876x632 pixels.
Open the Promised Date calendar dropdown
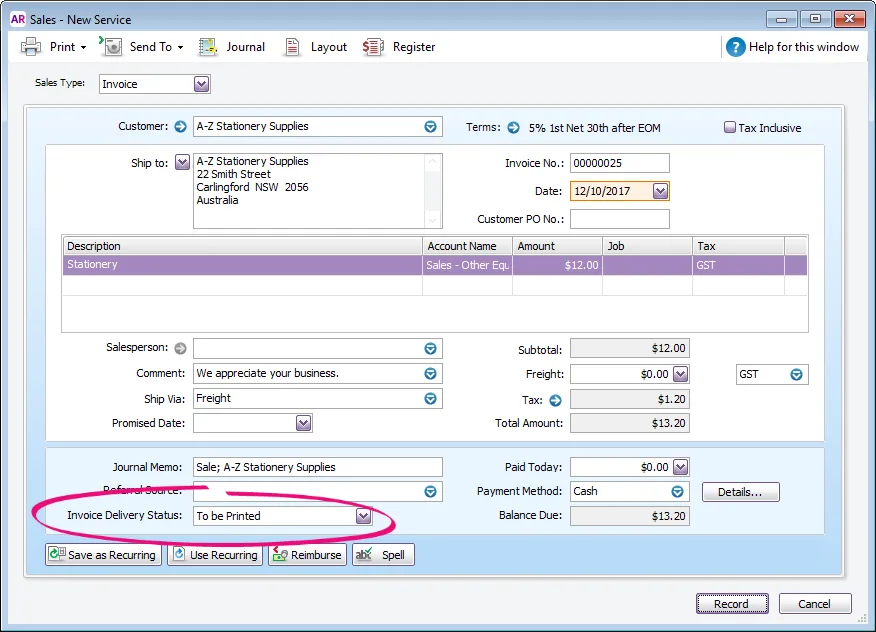[303, 423]
